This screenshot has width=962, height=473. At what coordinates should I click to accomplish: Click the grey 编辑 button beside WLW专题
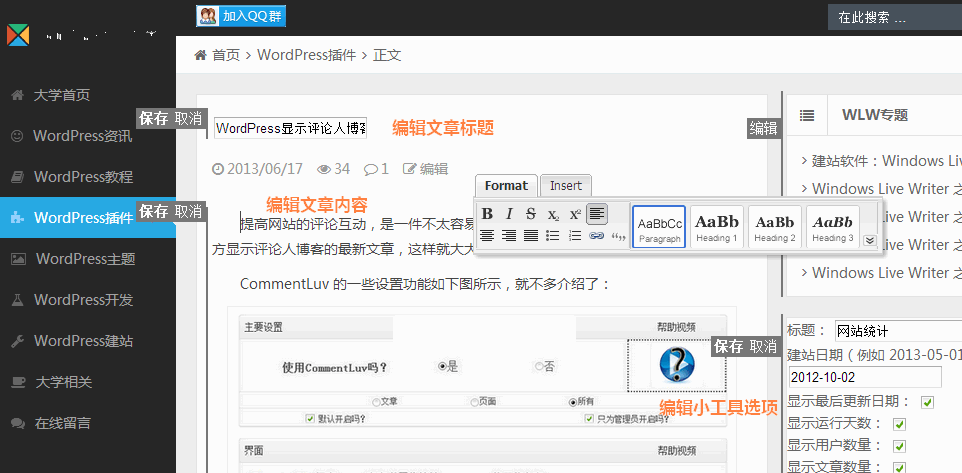pos(764,128)
